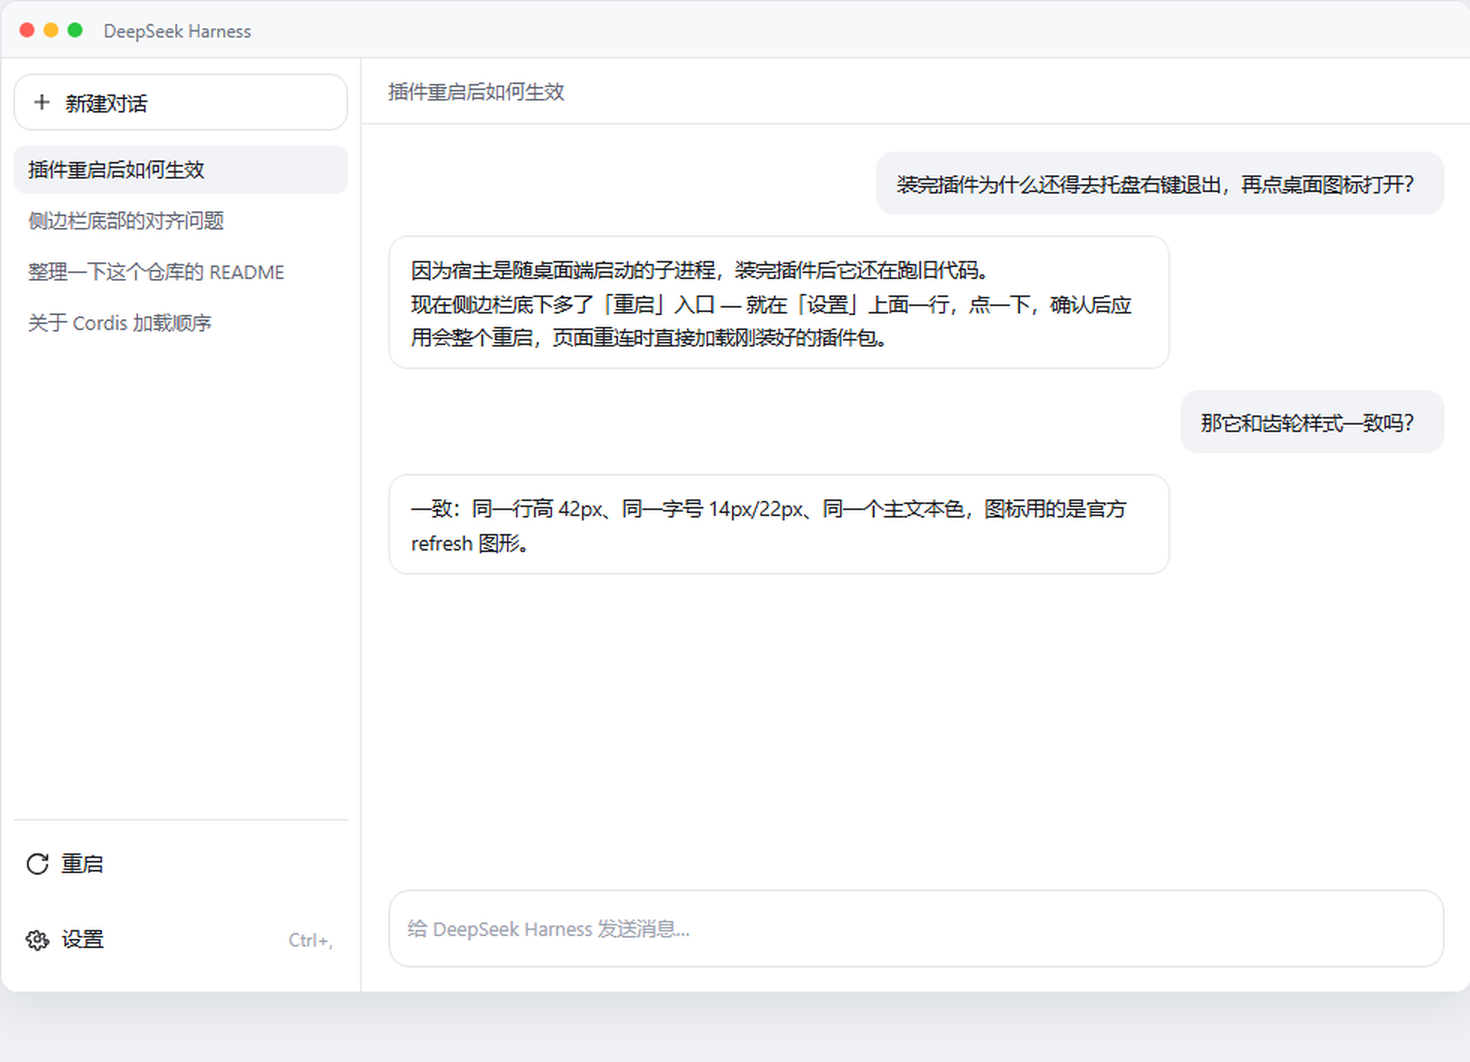
Task: Click the Ctrl+, shortcut hint
Action: [x=310, y=941]
